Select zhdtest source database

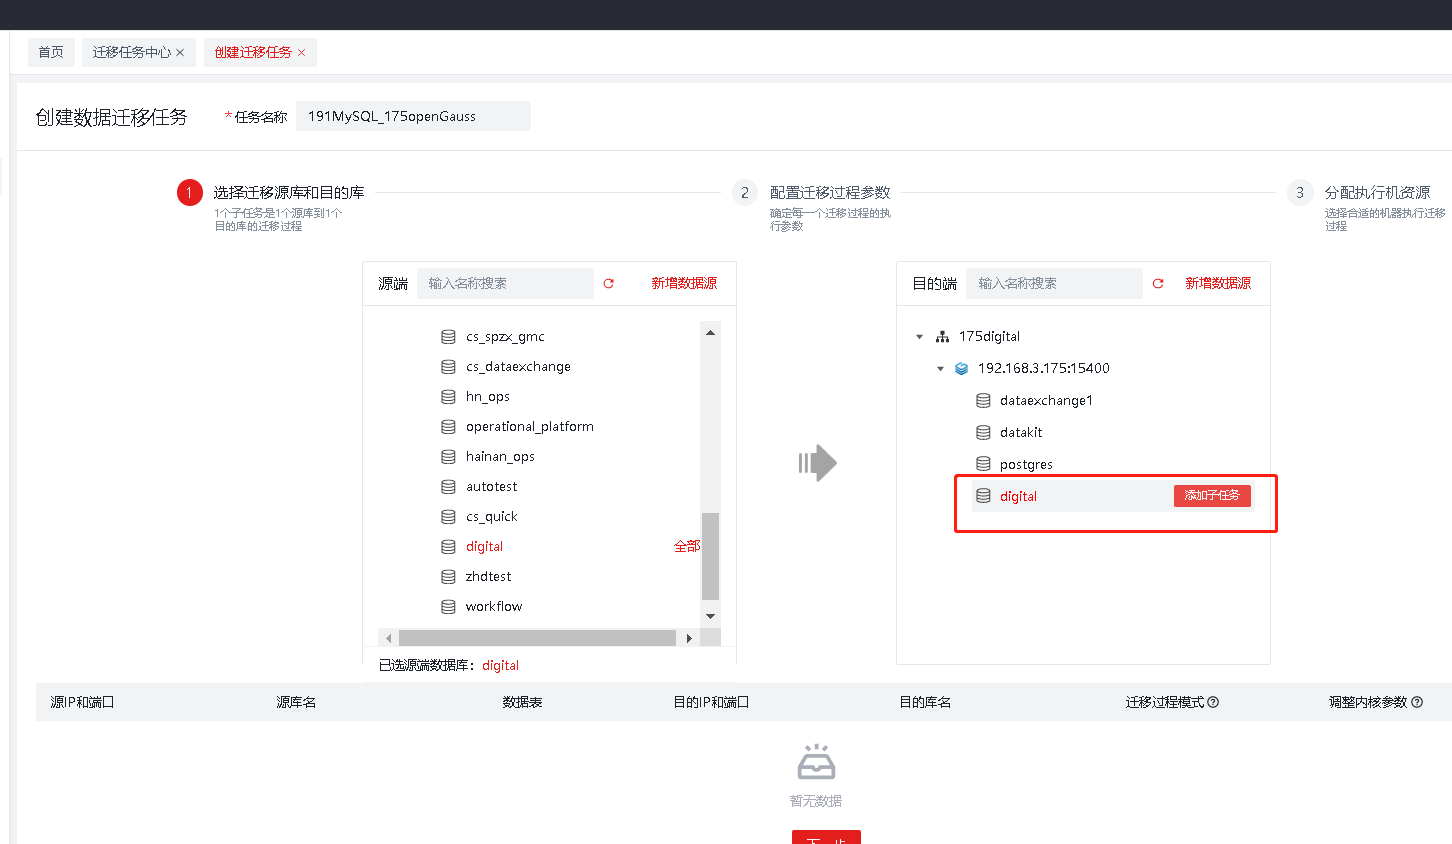489,577
